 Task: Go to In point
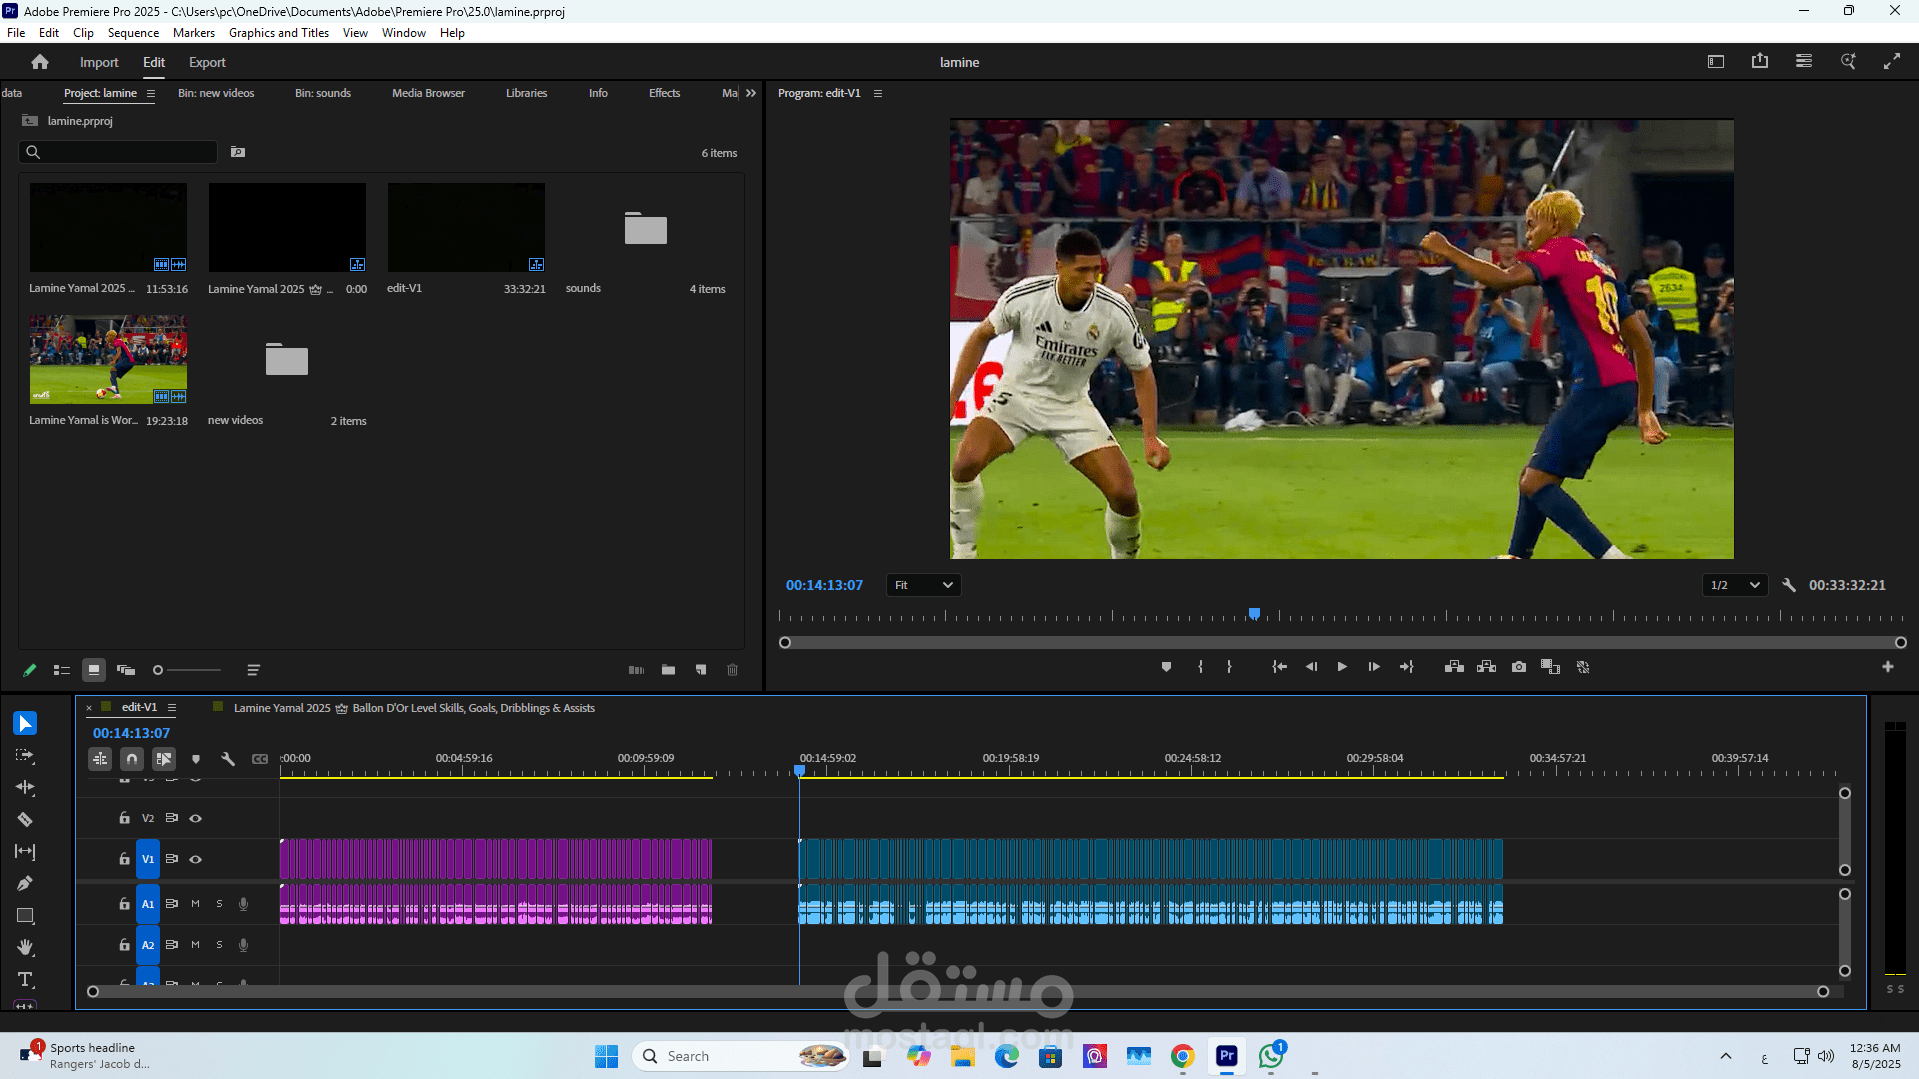(x=1279, y=667)
